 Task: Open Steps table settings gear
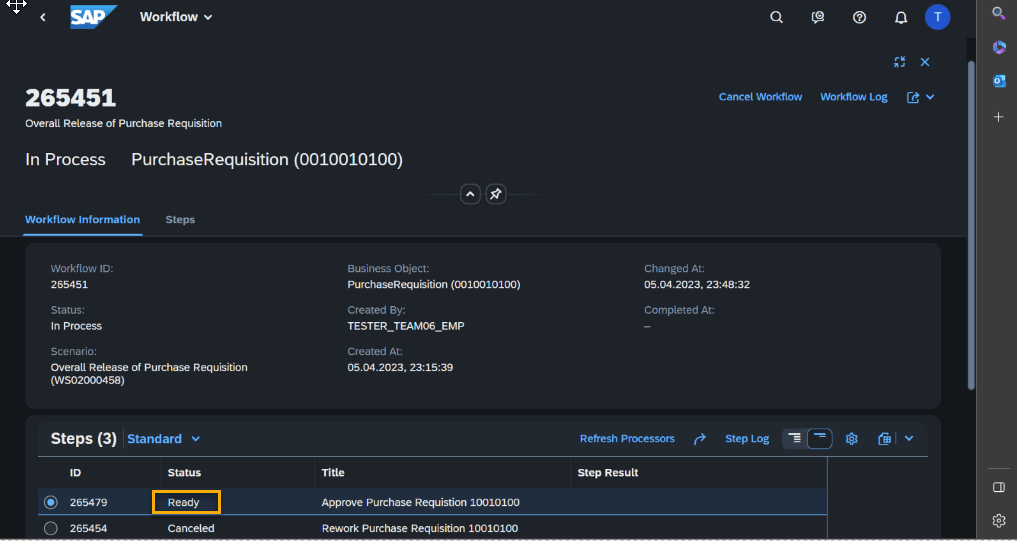pyautogui.click(x=852, y=439)
